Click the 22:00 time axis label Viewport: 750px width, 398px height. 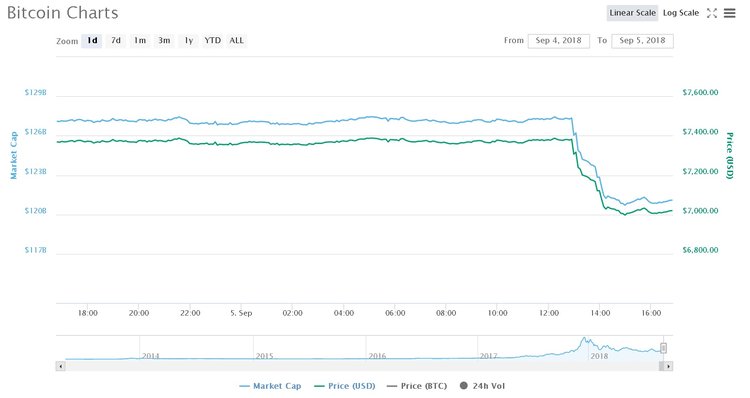pyautogui.click(x=190, y=313)
